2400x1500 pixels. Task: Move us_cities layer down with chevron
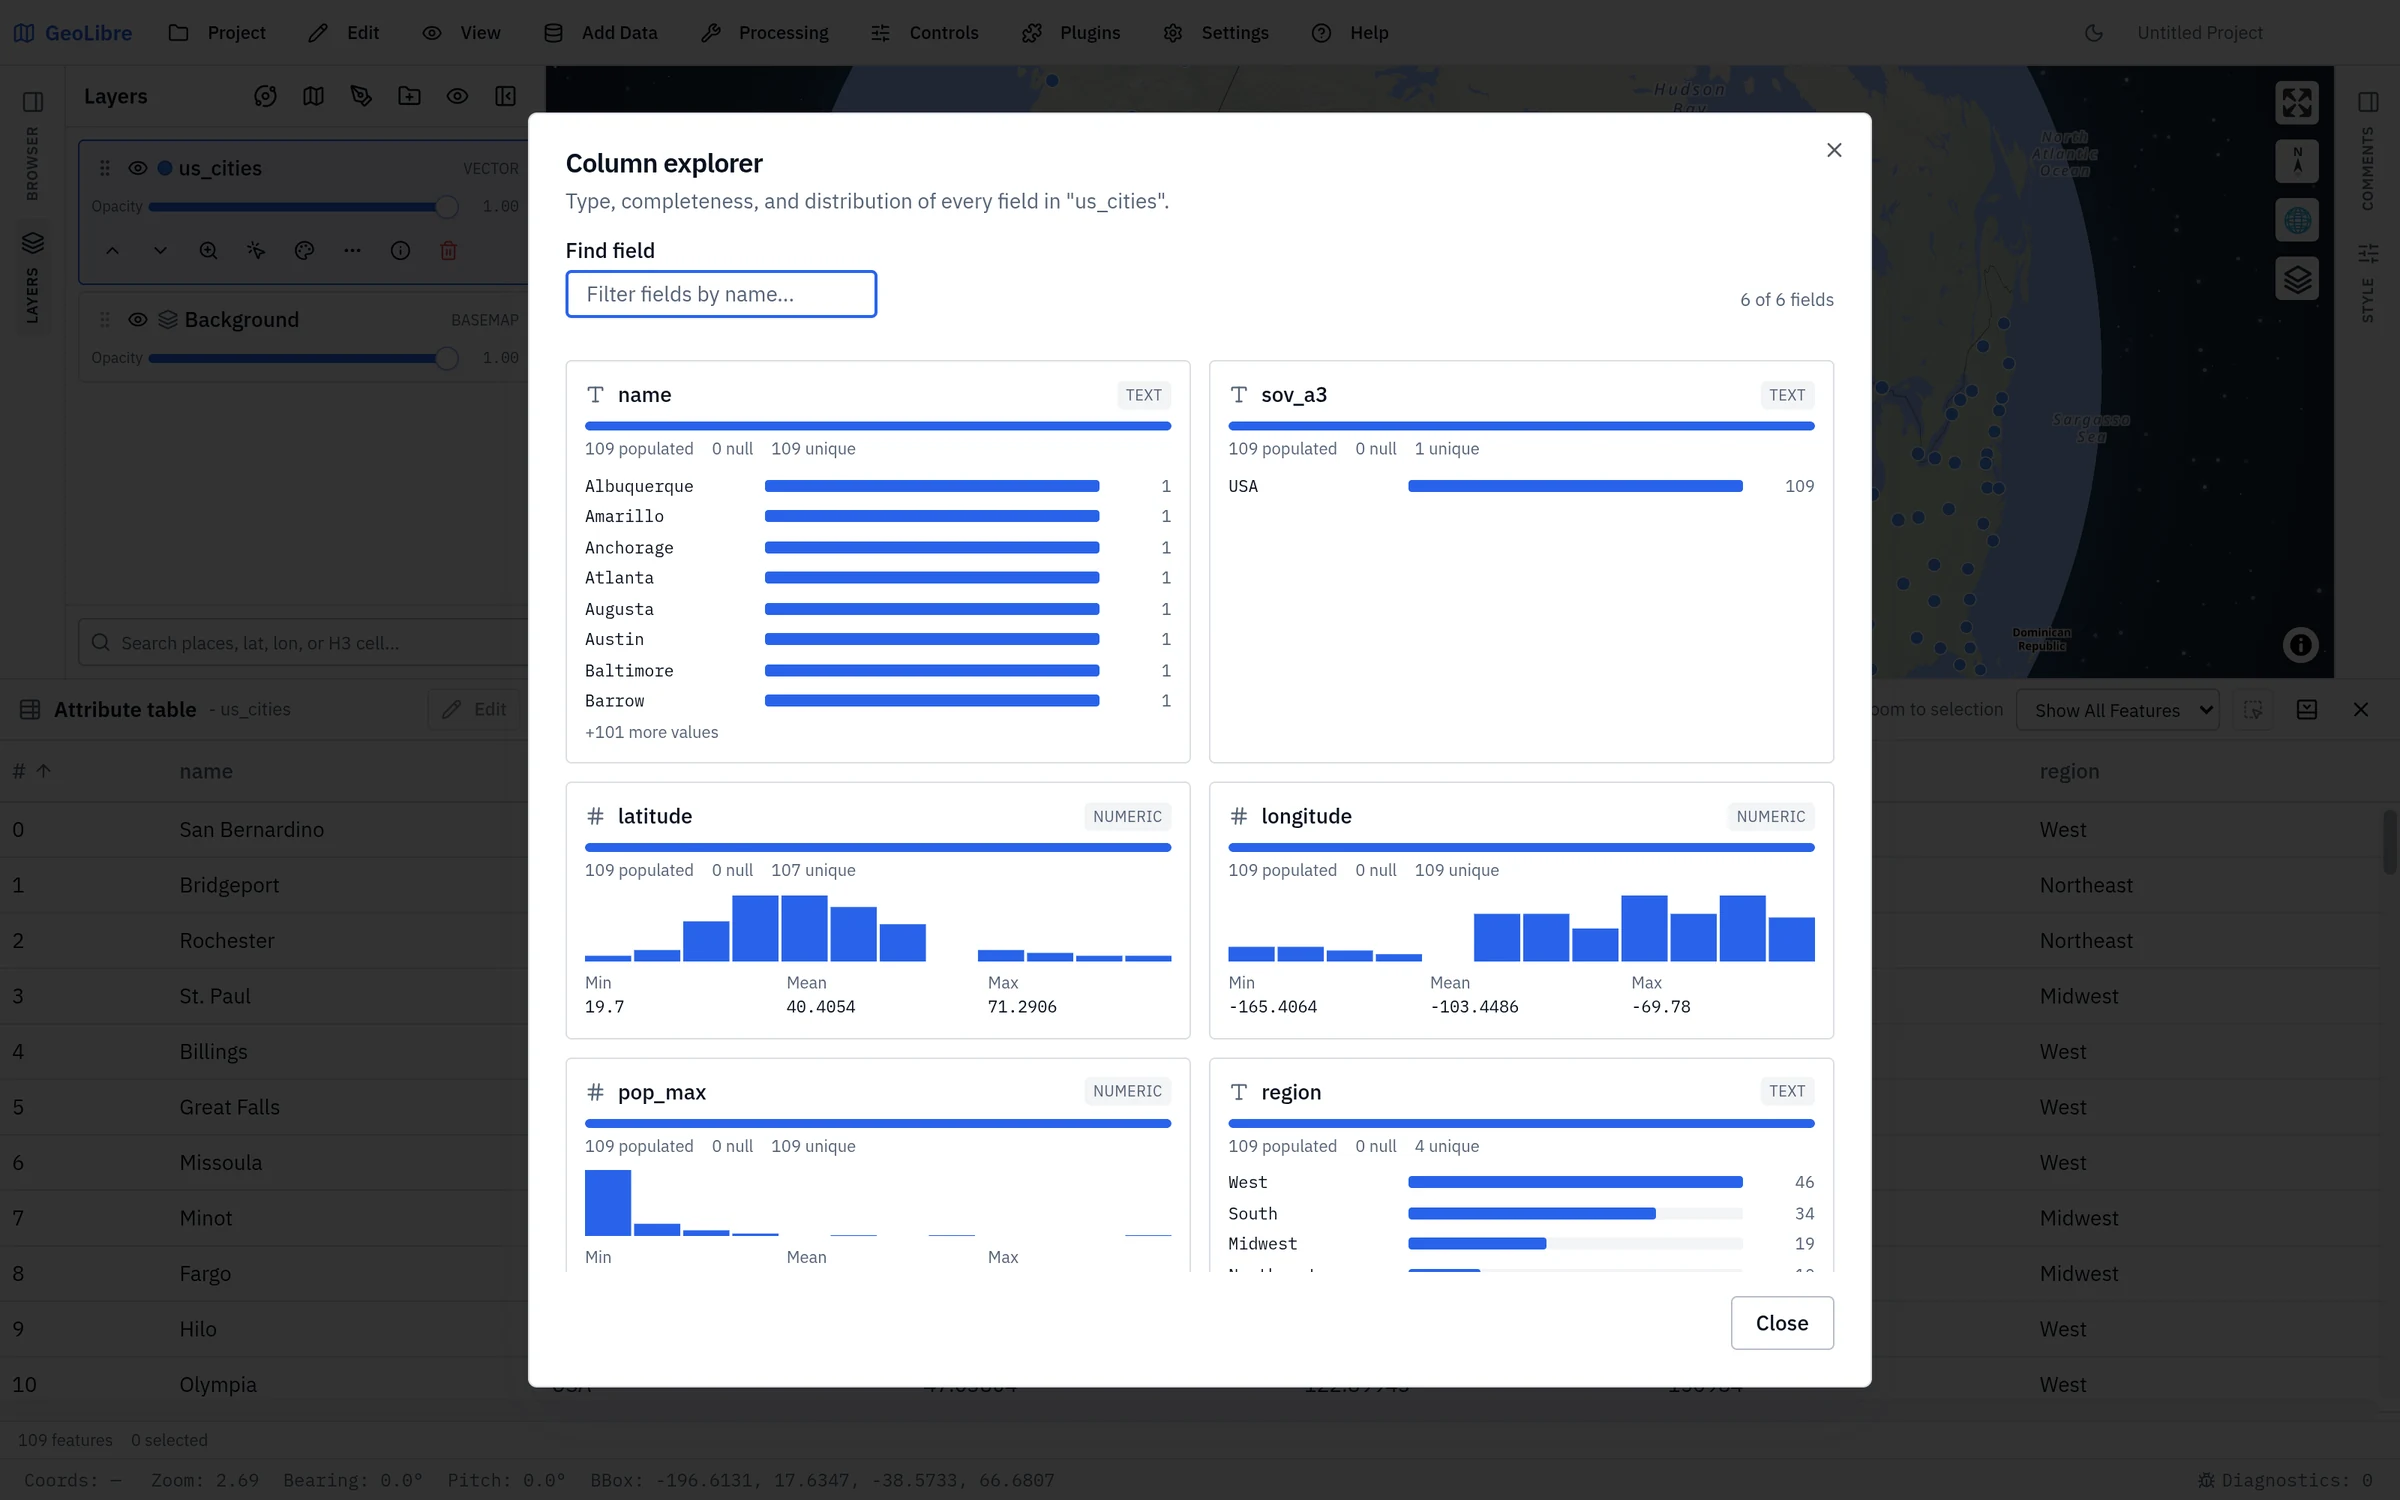click(x=160, y=251)
